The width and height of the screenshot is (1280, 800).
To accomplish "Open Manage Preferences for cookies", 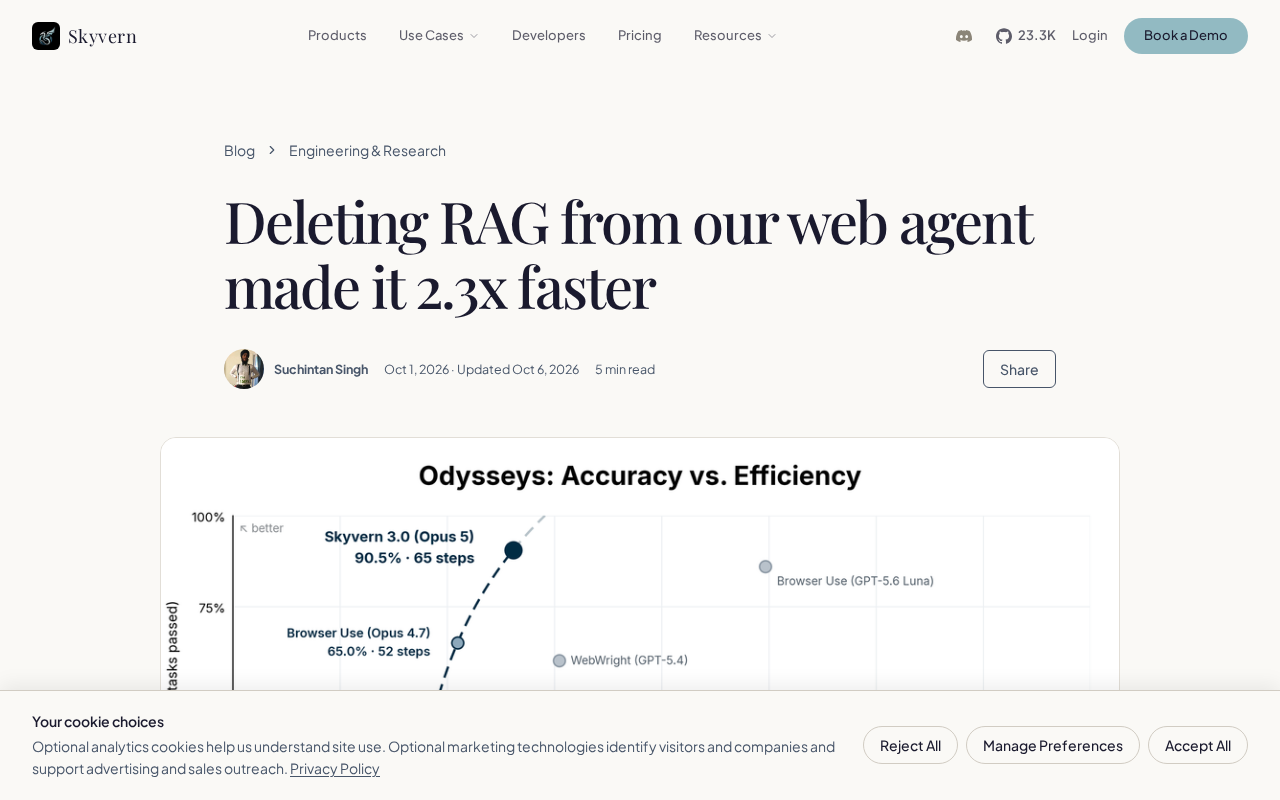I will pos(1053,745).
